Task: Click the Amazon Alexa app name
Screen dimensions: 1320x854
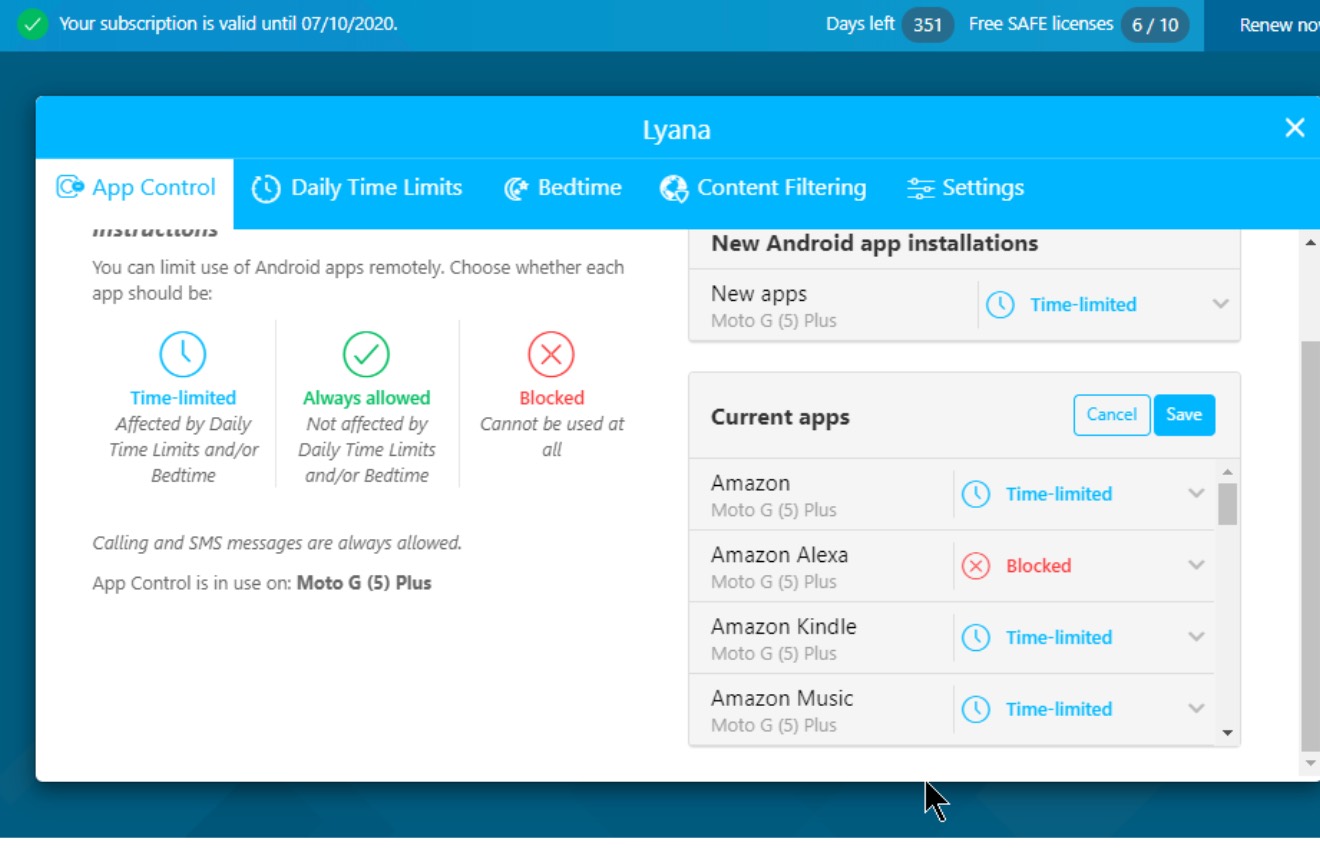Action: (779, 555)
